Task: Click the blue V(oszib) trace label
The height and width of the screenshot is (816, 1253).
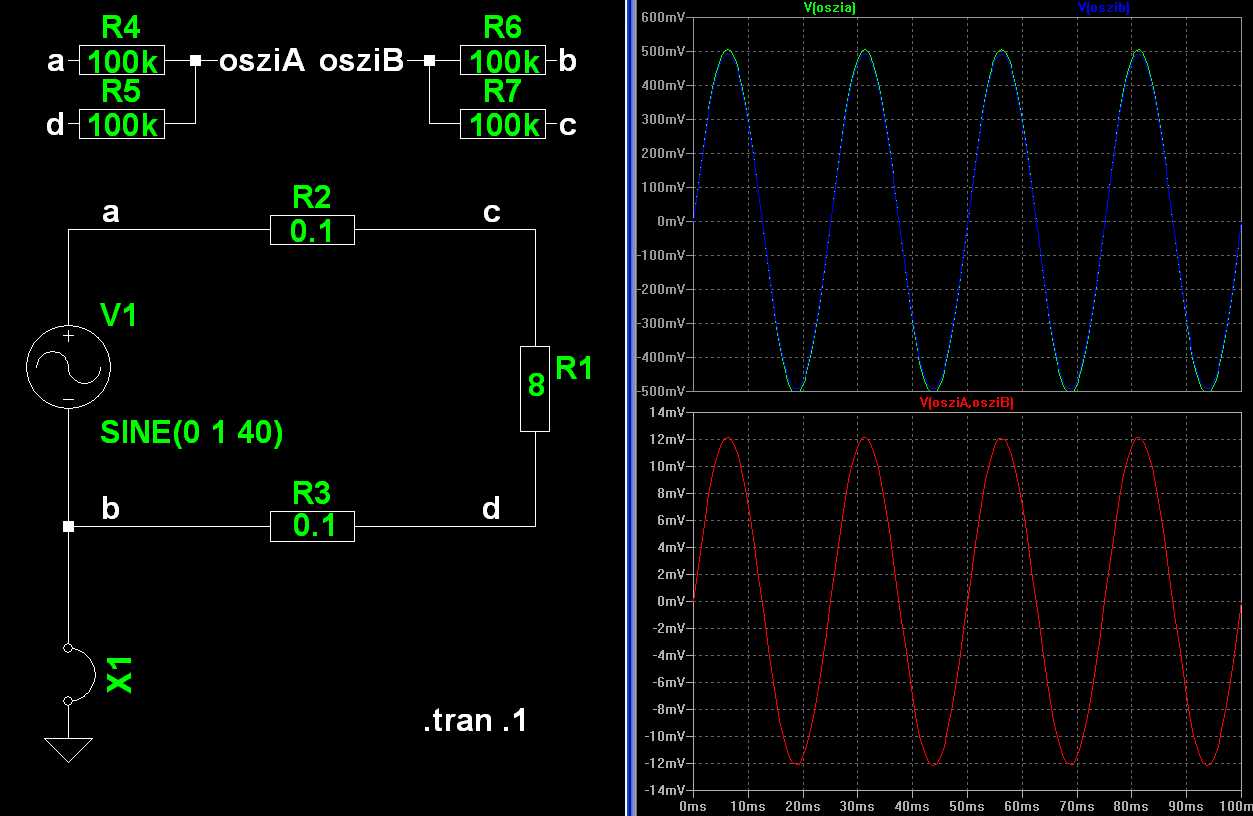Action: coord(1103,8)
